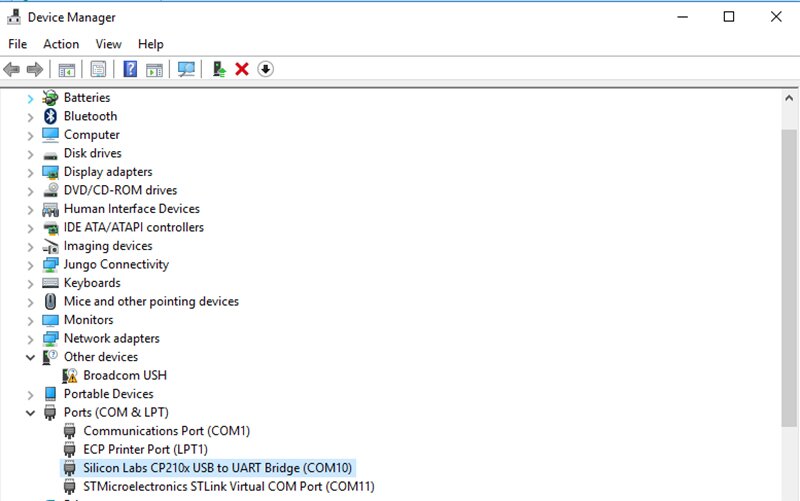Expand the Computer node
Screen dimensions: 800x501
30,135
